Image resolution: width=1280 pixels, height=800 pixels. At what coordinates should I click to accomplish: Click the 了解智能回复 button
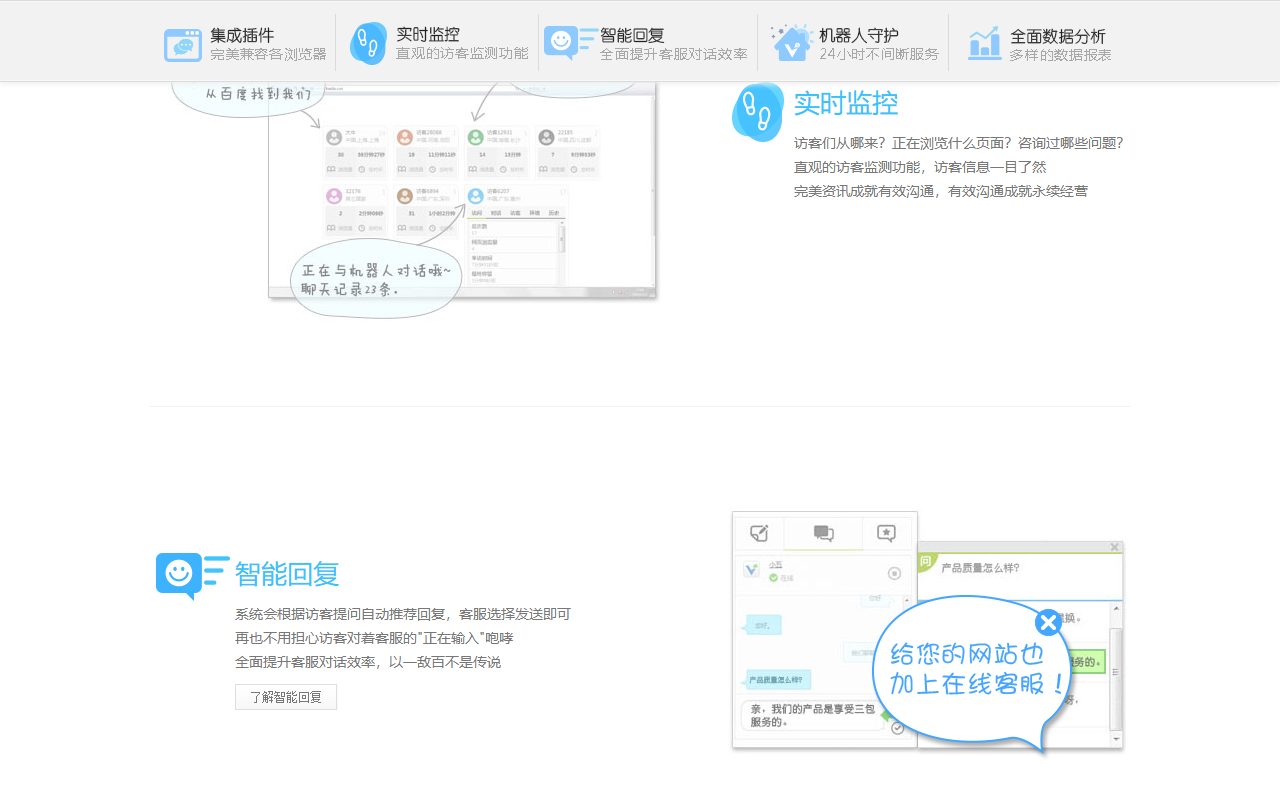coord(286,697)
